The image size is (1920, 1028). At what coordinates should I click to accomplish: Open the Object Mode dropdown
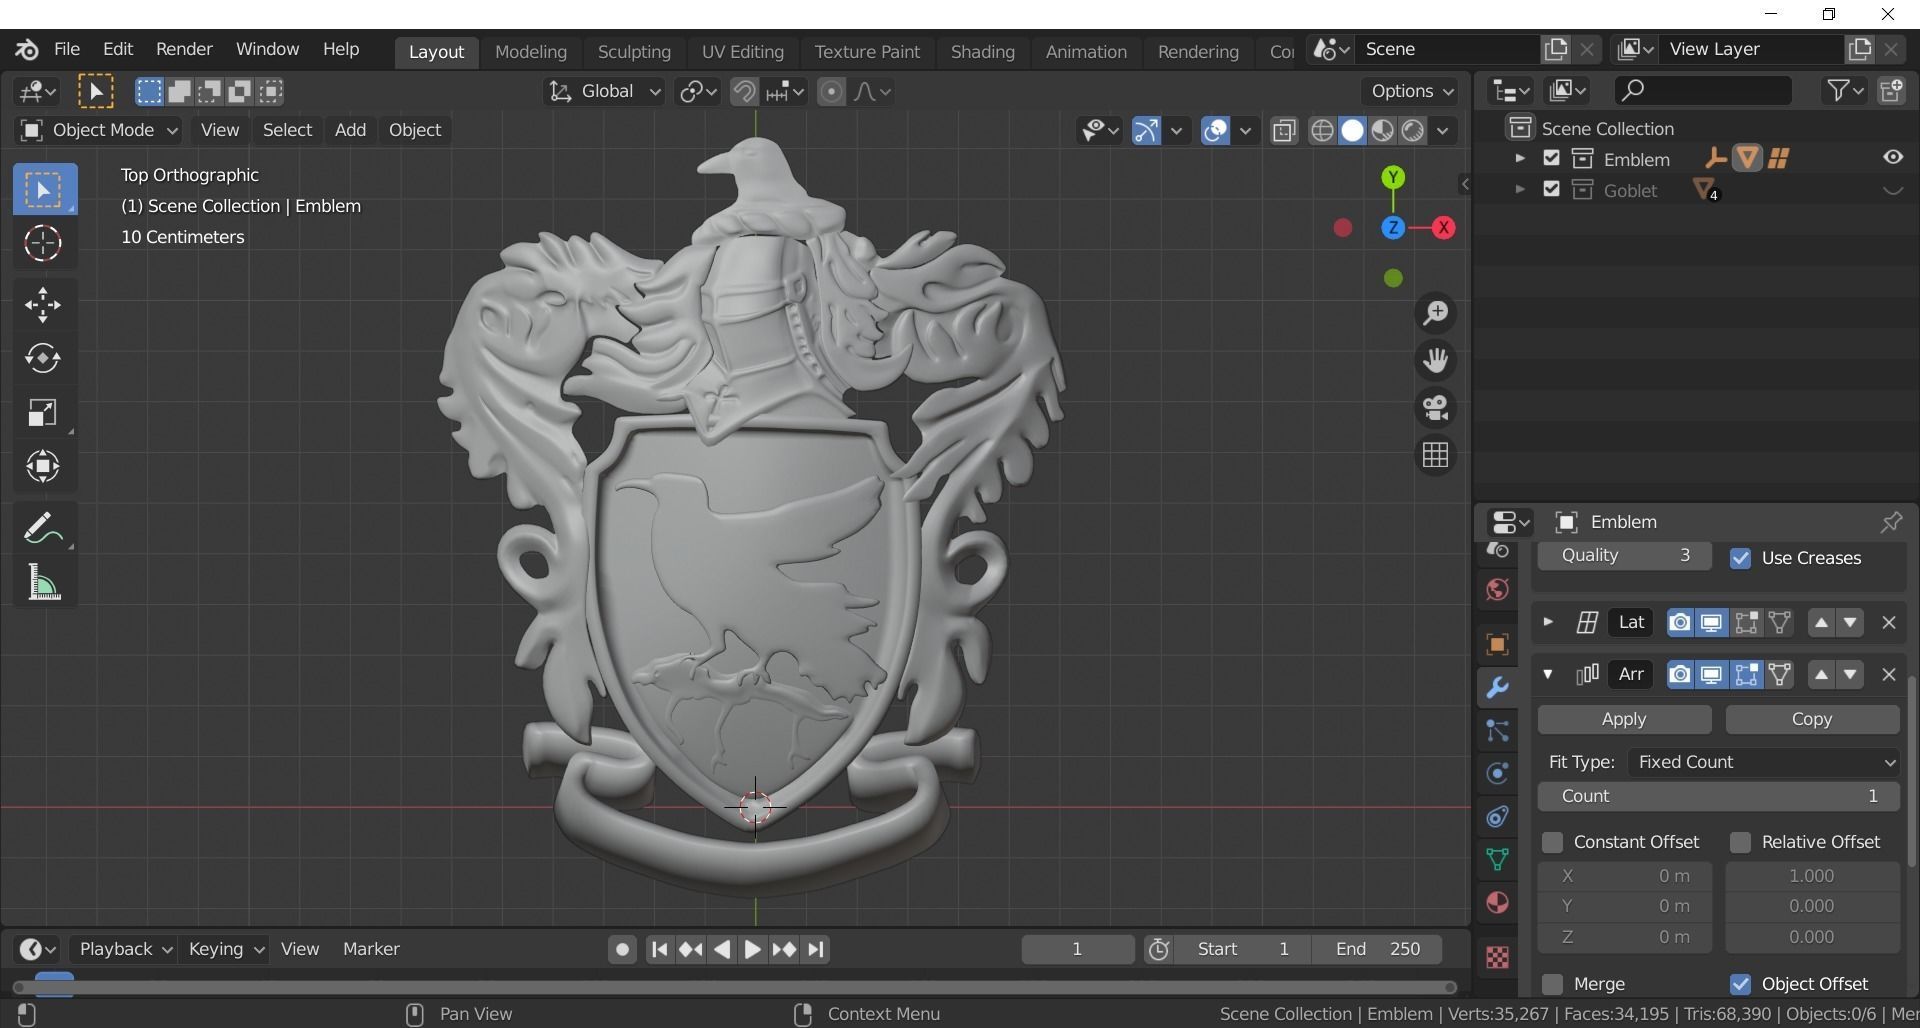click(99, 131)
